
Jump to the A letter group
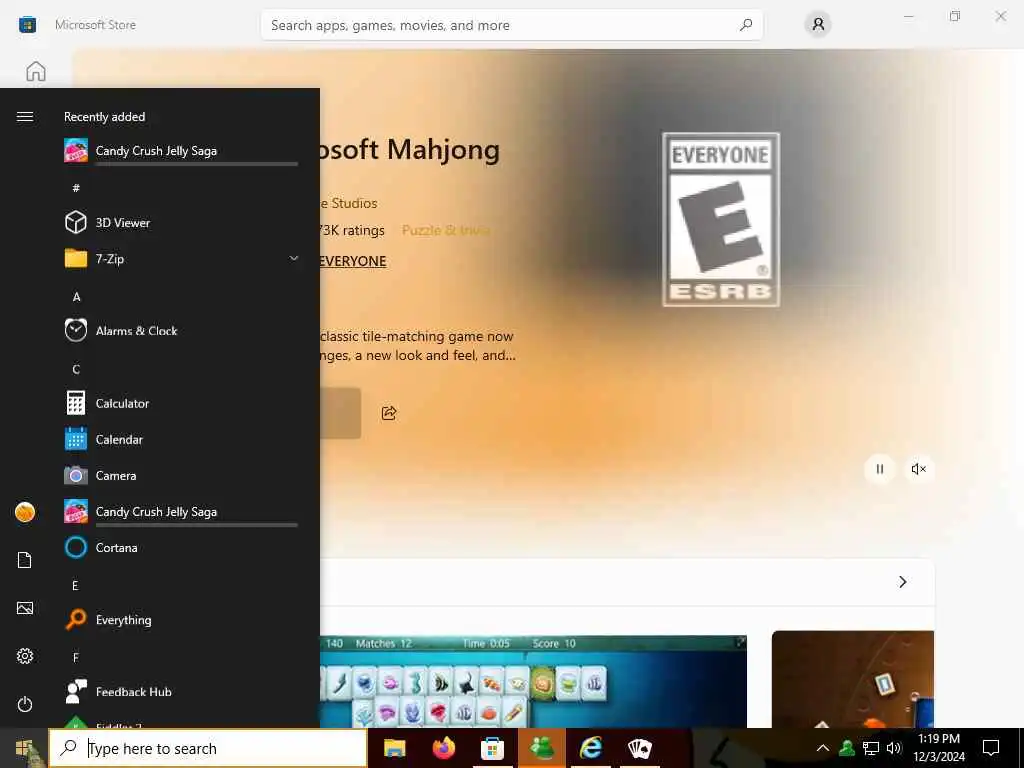coord(76,297)
